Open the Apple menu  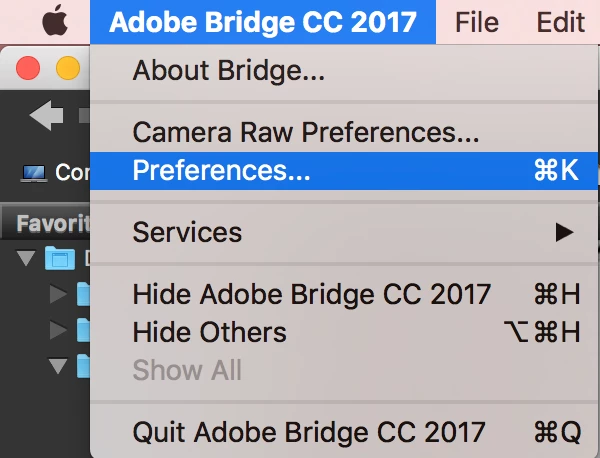(56, 20)
